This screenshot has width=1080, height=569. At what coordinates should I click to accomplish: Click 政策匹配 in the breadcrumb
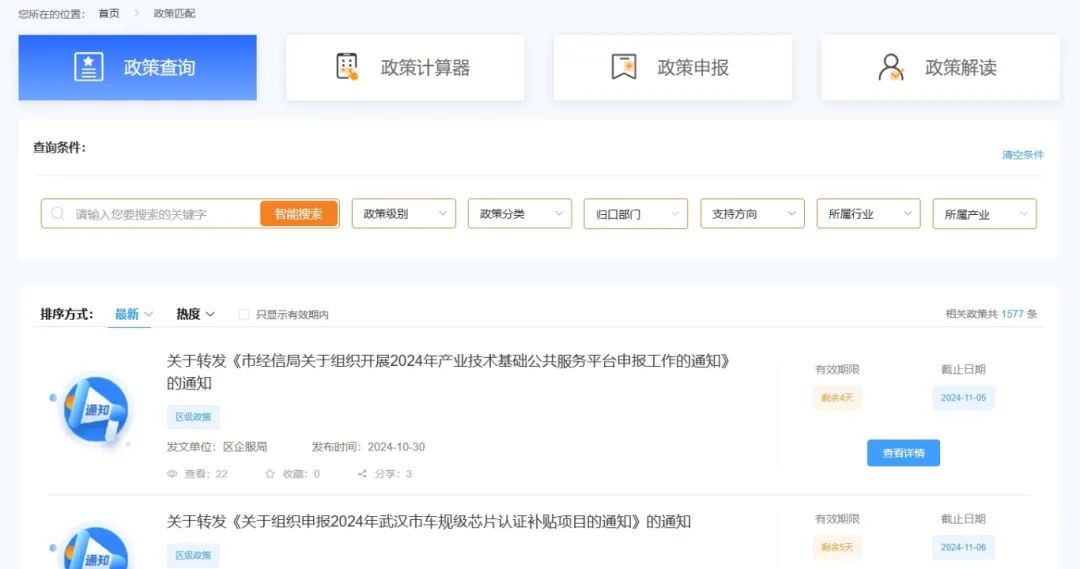(x=174, y=13)
